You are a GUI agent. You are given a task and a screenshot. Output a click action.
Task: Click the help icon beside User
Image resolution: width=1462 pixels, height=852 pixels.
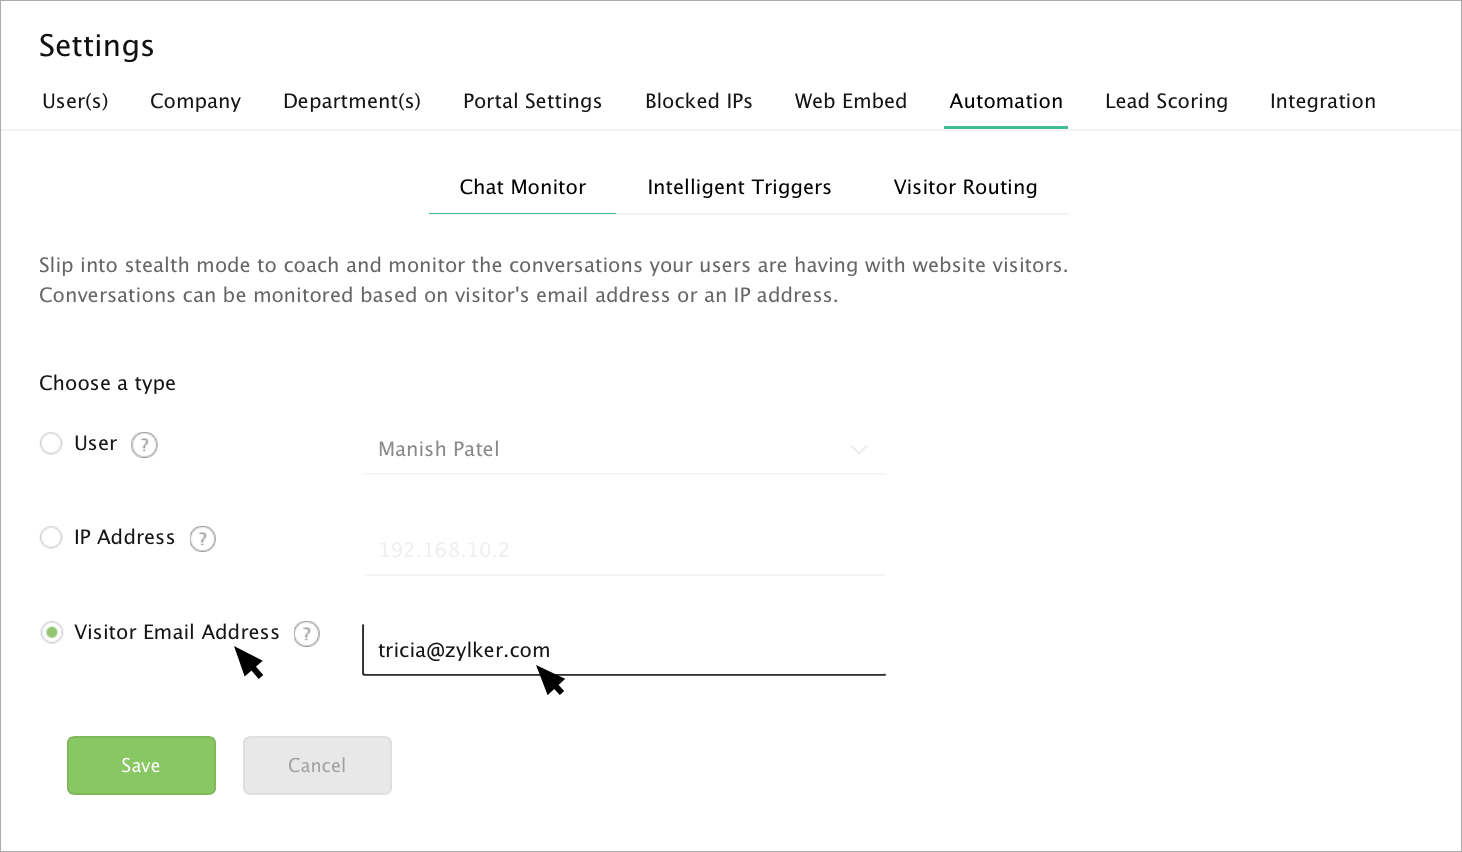145,445
